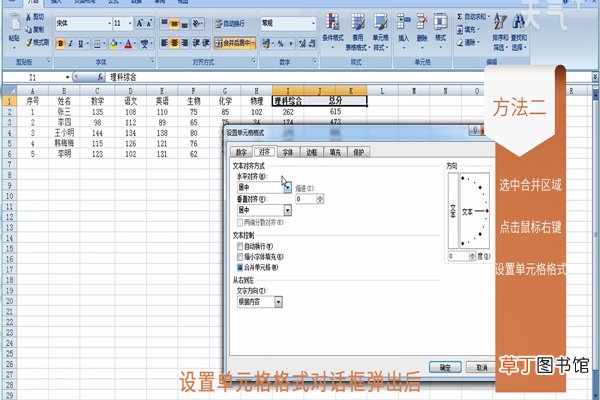
Task: Open the fill color bucket swatch
Action: [113, 44]
